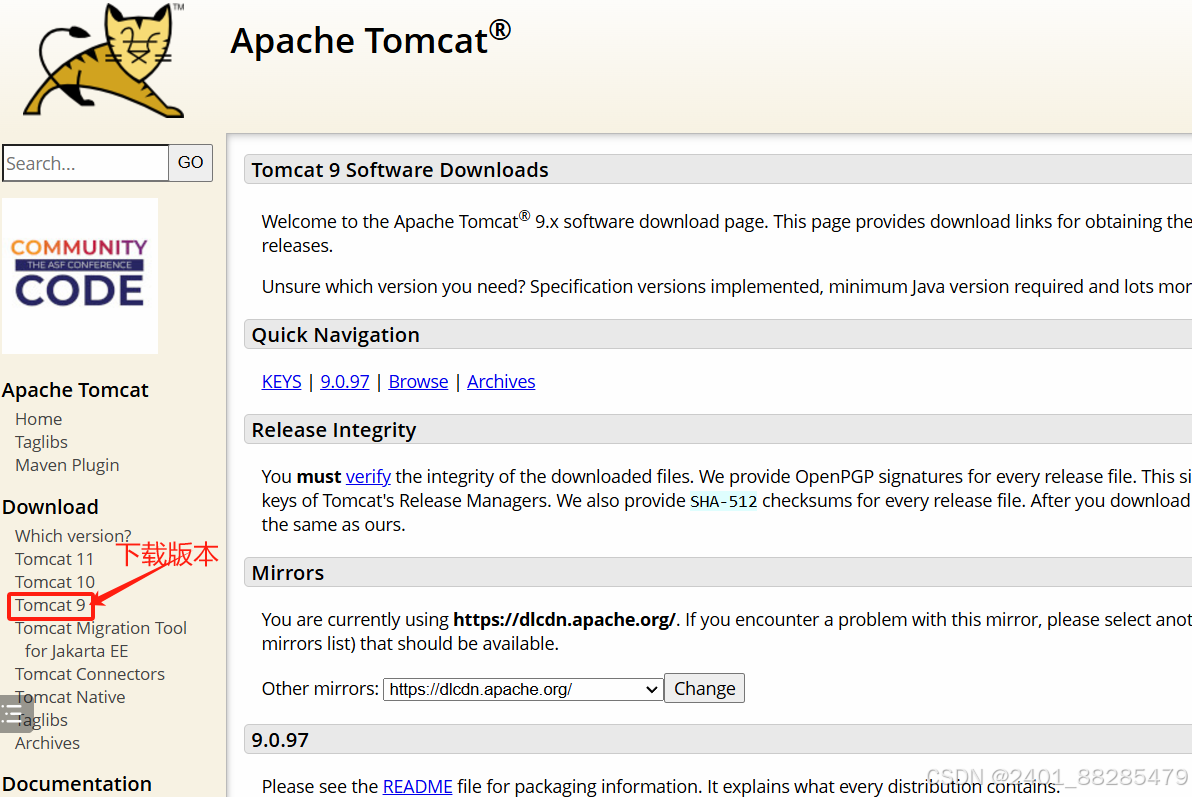The width and height of the screenshot is (1192, 797).
Task: Click the verify link in Release Integrity
Action: pyautogui.click(x=368, y=476)
